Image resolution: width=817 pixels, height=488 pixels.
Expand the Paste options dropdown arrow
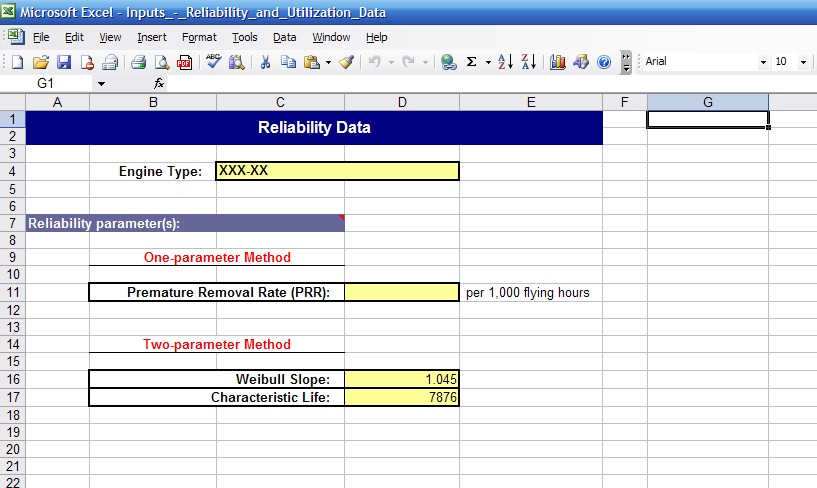(328, 62)
